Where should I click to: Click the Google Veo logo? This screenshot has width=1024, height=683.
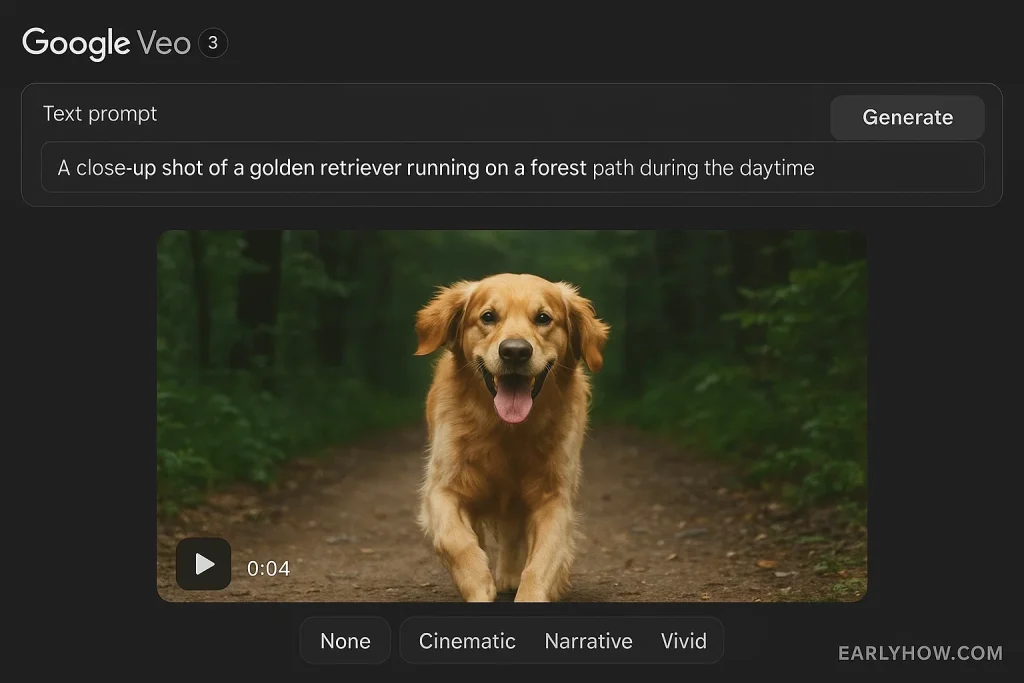point(106,43)
